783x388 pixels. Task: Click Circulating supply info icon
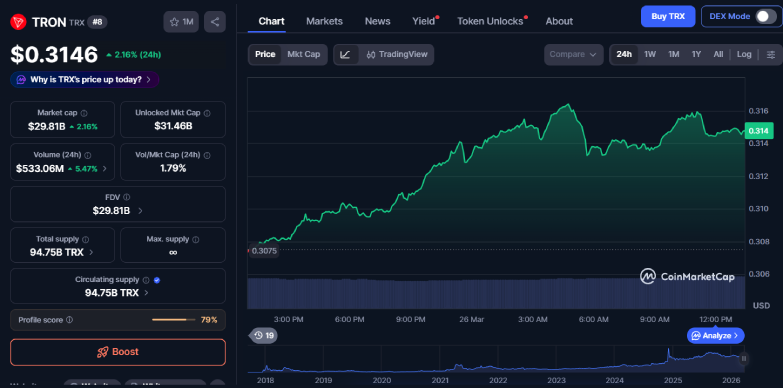tap(146, 280)
